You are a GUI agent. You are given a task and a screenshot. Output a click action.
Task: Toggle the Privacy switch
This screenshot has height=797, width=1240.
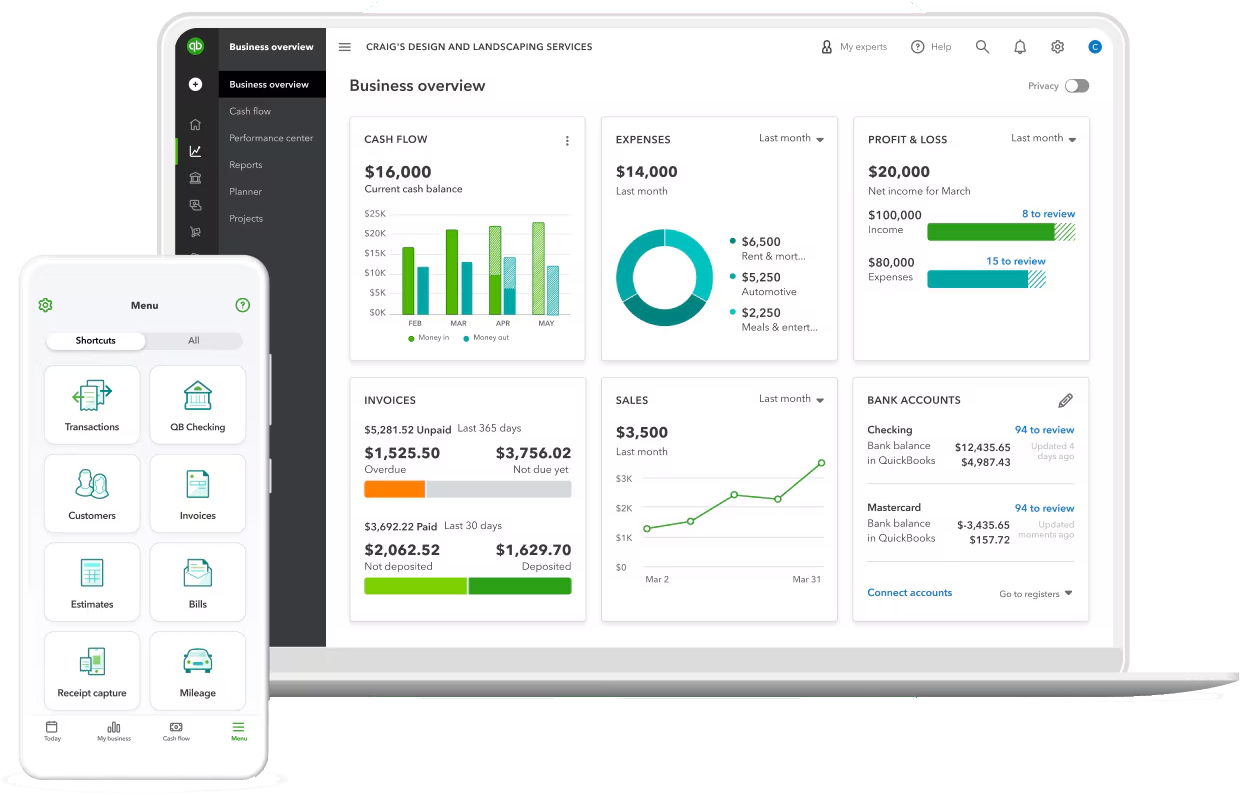1076,86
